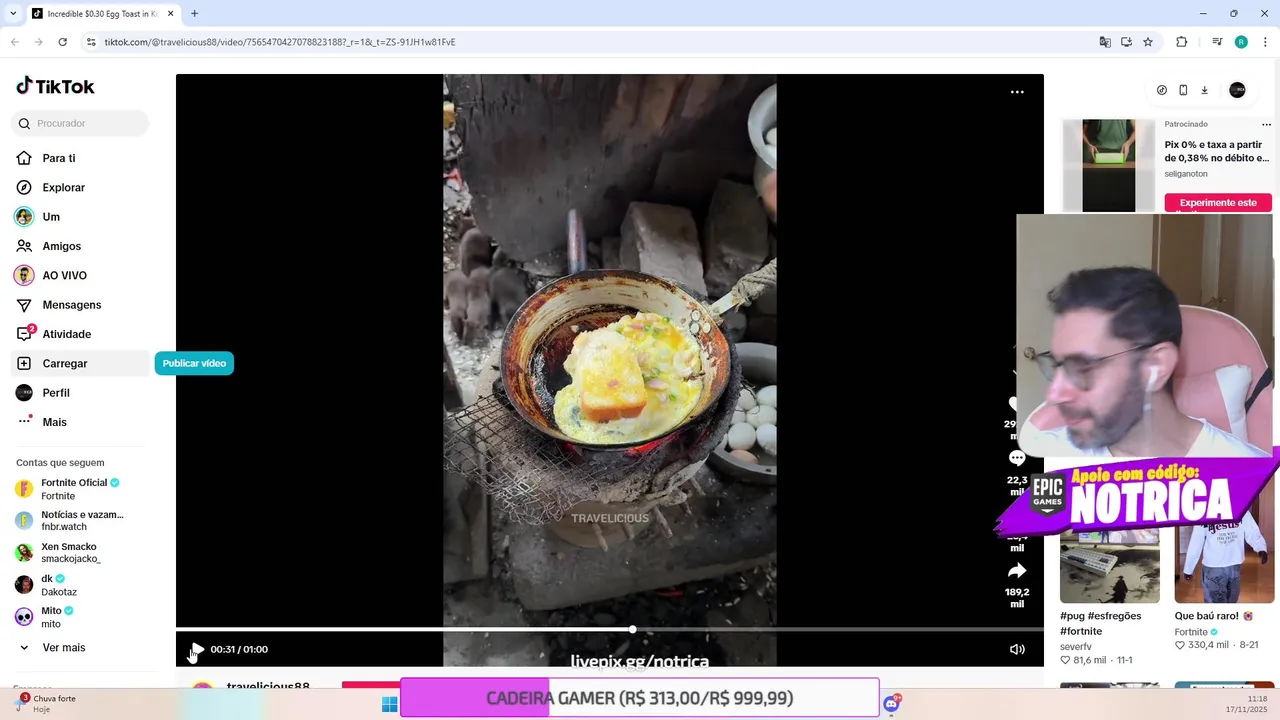This screenshot has width=1280, height=720.
Task: Mute the video with the speaker icon
Action: point(1017,649)
